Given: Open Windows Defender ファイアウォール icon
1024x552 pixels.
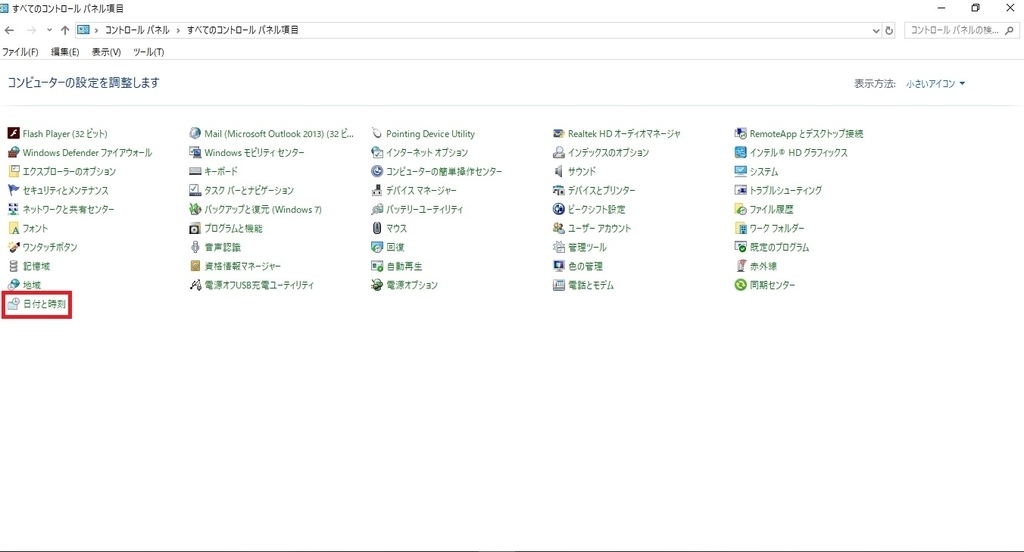Looking at the screenshot, I should coord(13,152).
